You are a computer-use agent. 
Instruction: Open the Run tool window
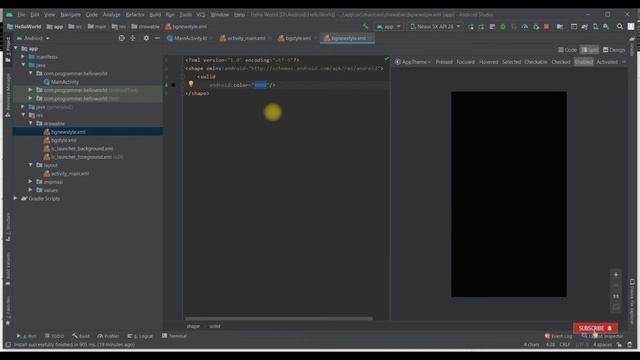27,336
